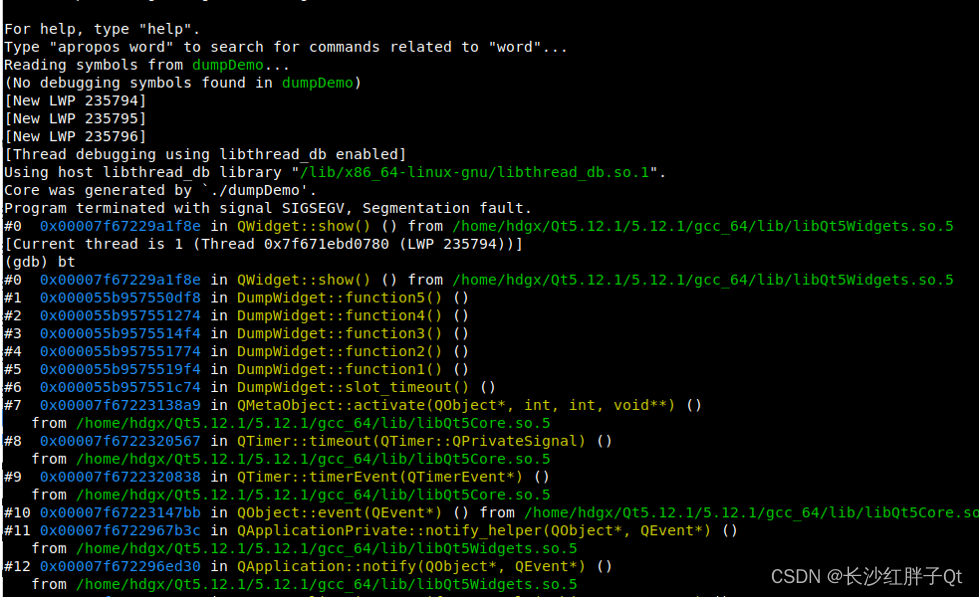Image resolution: width=979 pixels, height=597 pixels.
Task: Click libQt5Core.so.5 path under frame #8
Action: pos(313,459)
